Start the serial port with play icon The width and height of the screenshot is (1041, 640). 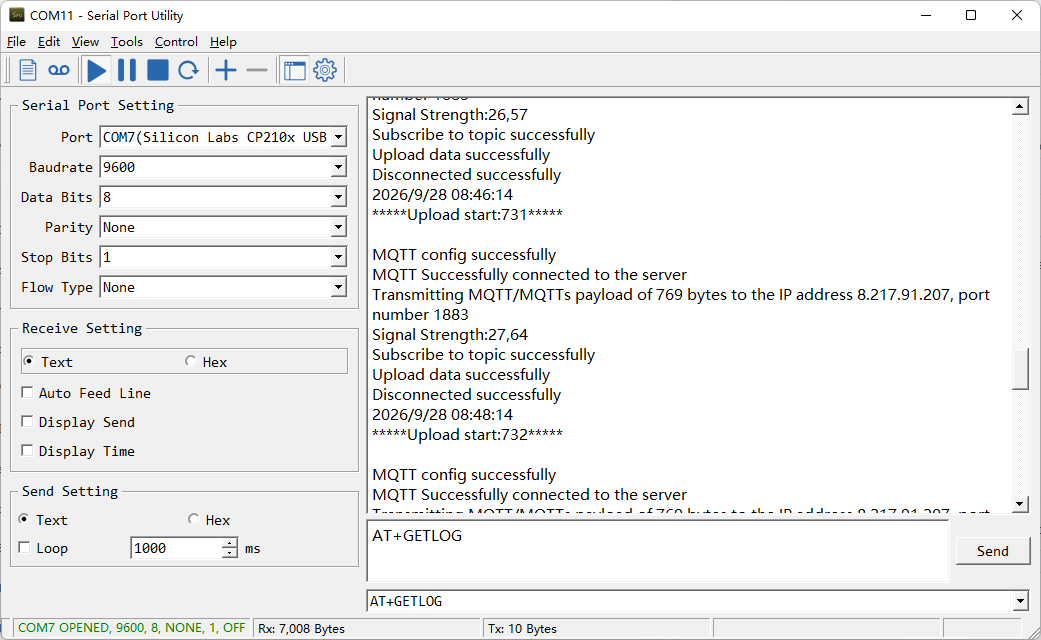coord(96,70)
